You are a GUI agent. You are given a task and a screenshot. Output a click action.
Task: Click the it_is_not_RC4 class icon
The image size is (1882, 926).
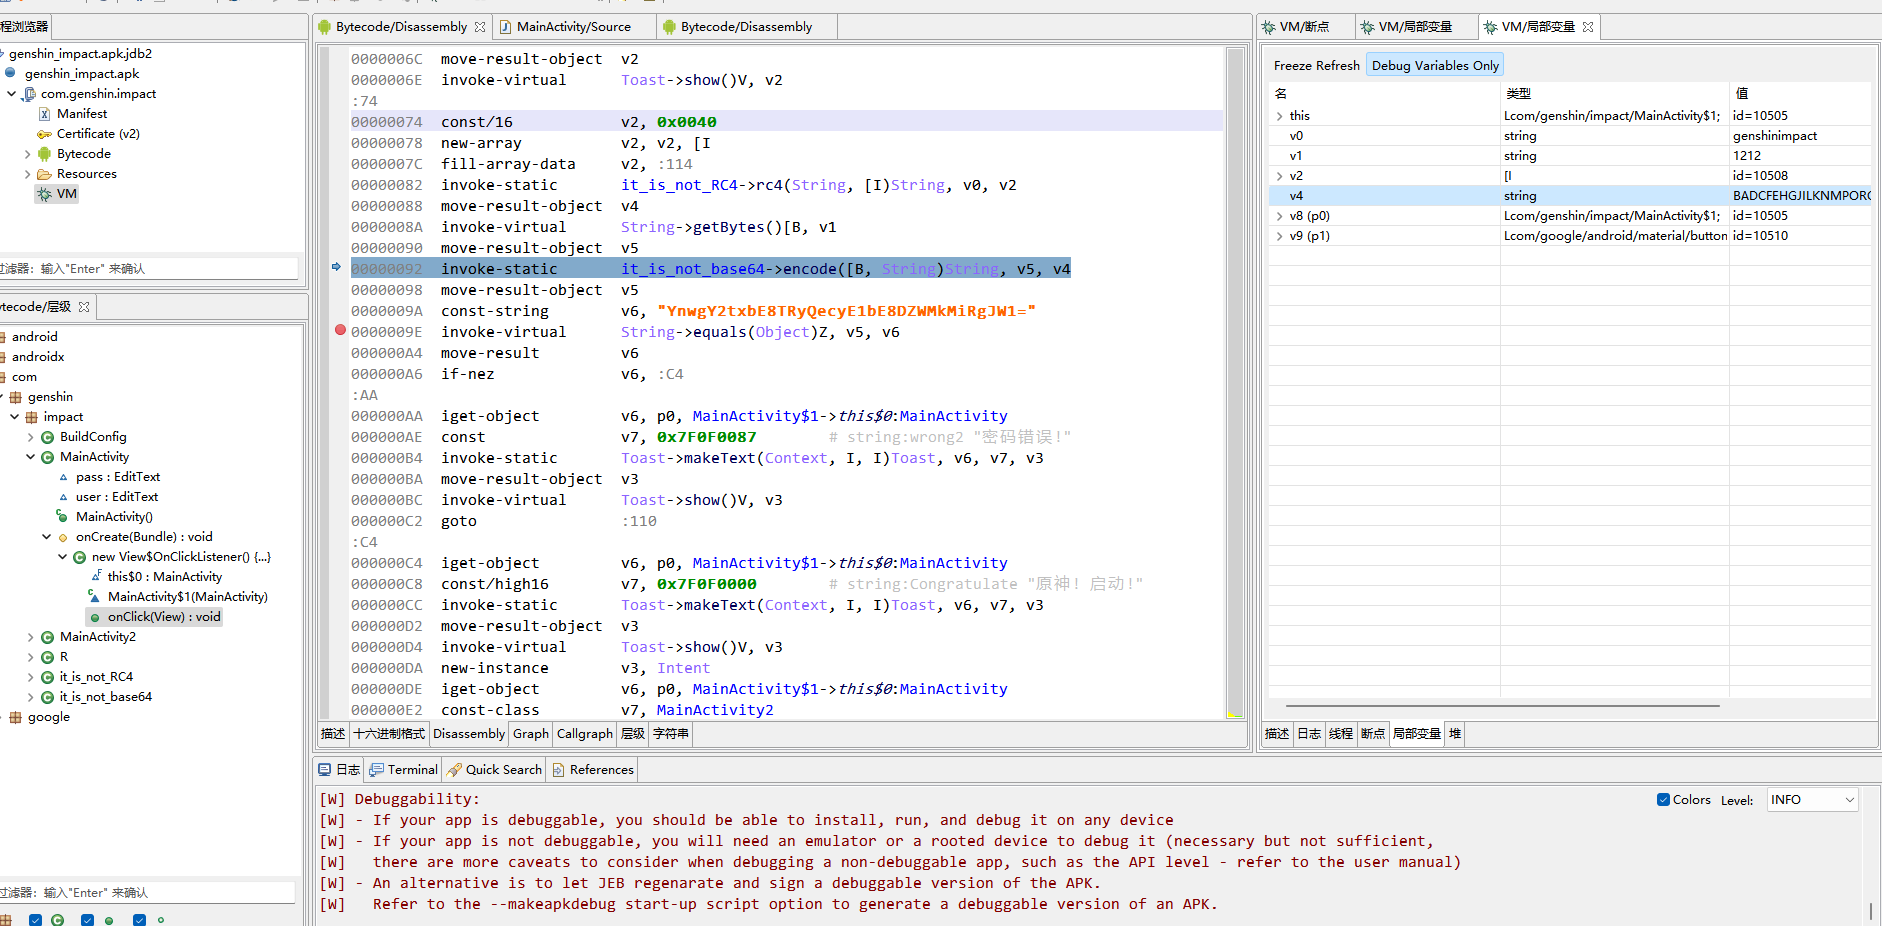pyautogui.click(x=47, y=677)
